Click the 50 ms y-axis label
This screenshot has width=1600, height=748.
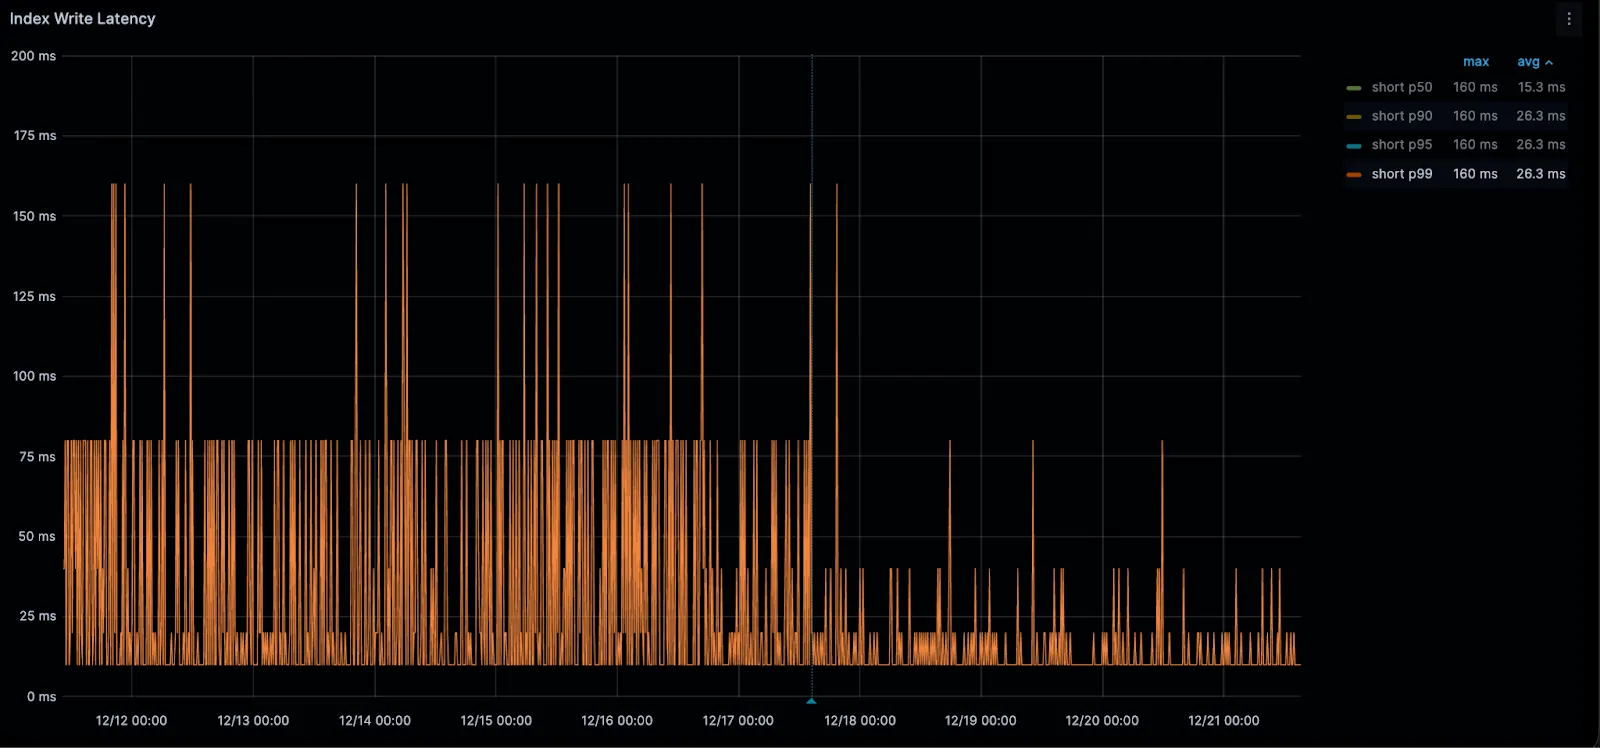click(37, 537)
